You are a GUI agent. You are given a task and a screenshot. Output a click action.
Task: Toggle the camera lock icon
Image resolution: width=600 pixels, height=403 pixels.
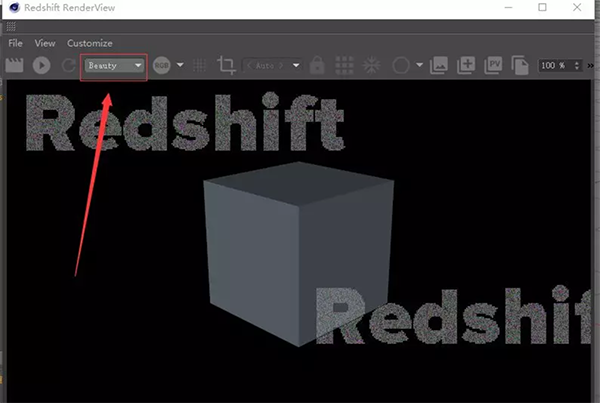tap(317, 65)
